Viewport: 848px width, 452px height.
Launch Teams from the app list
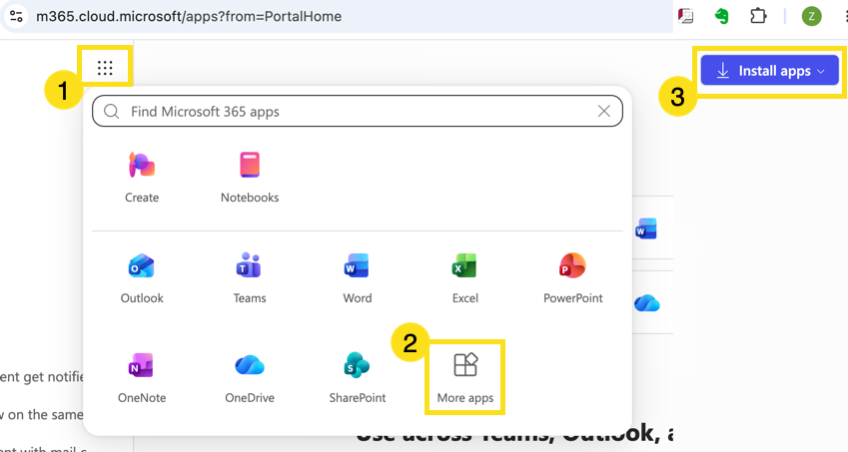pos(249,278)
